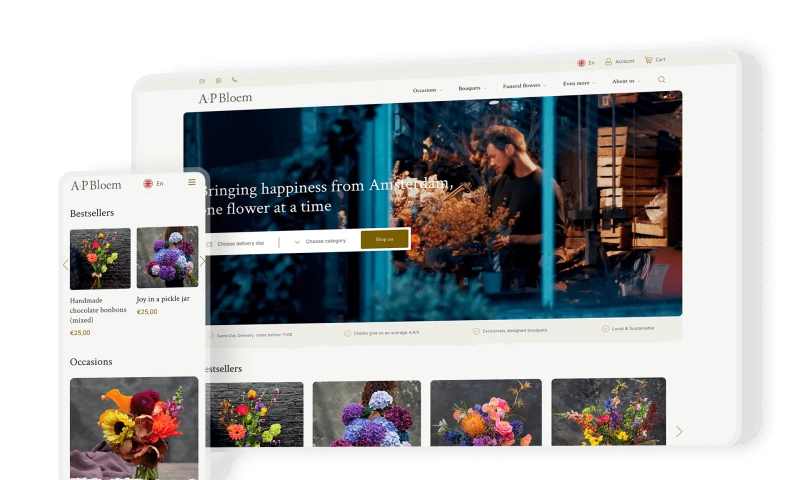Click check icon next to Same Day Delivery

[211, 336]
